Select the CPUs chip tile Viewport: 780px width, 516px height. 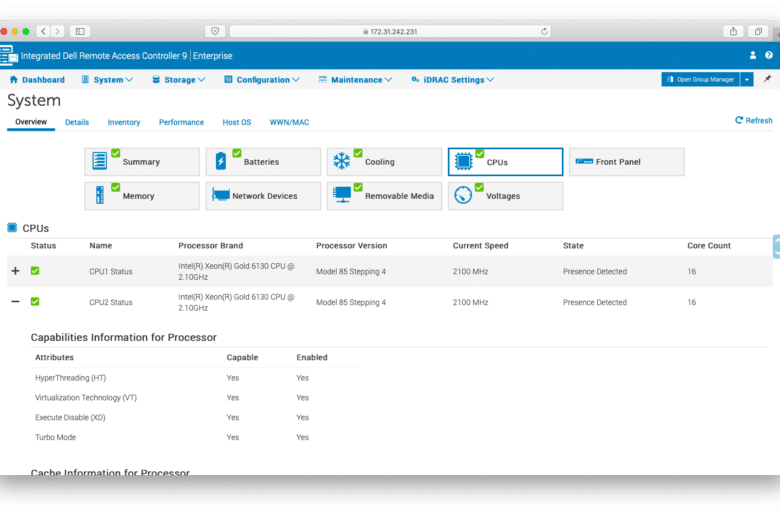[x=505, y=162]
